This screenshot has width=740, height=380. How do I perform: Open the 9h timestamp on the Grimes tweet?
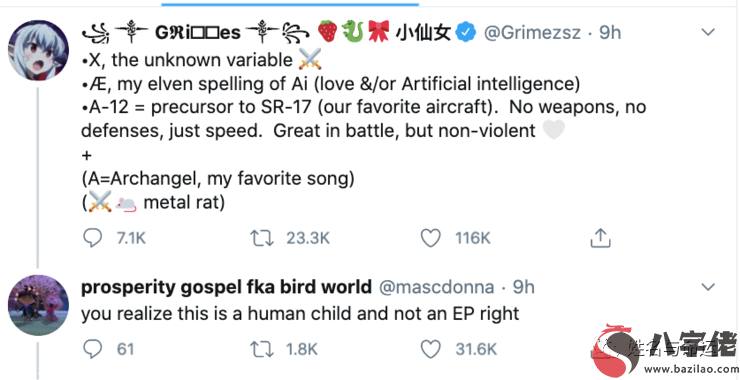610,33
